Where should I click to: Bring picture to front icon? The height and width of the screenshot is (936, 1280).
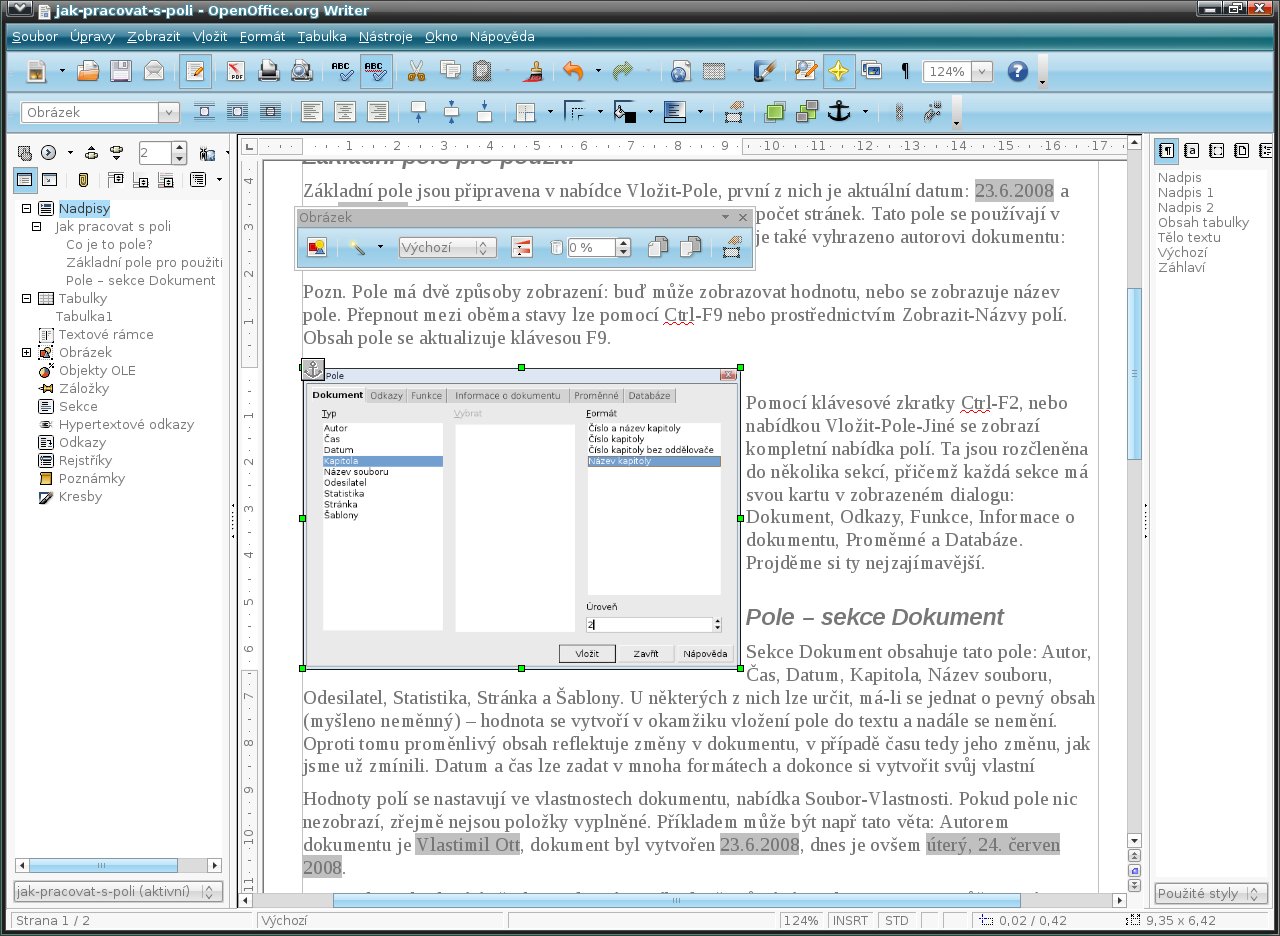point(774,112)
